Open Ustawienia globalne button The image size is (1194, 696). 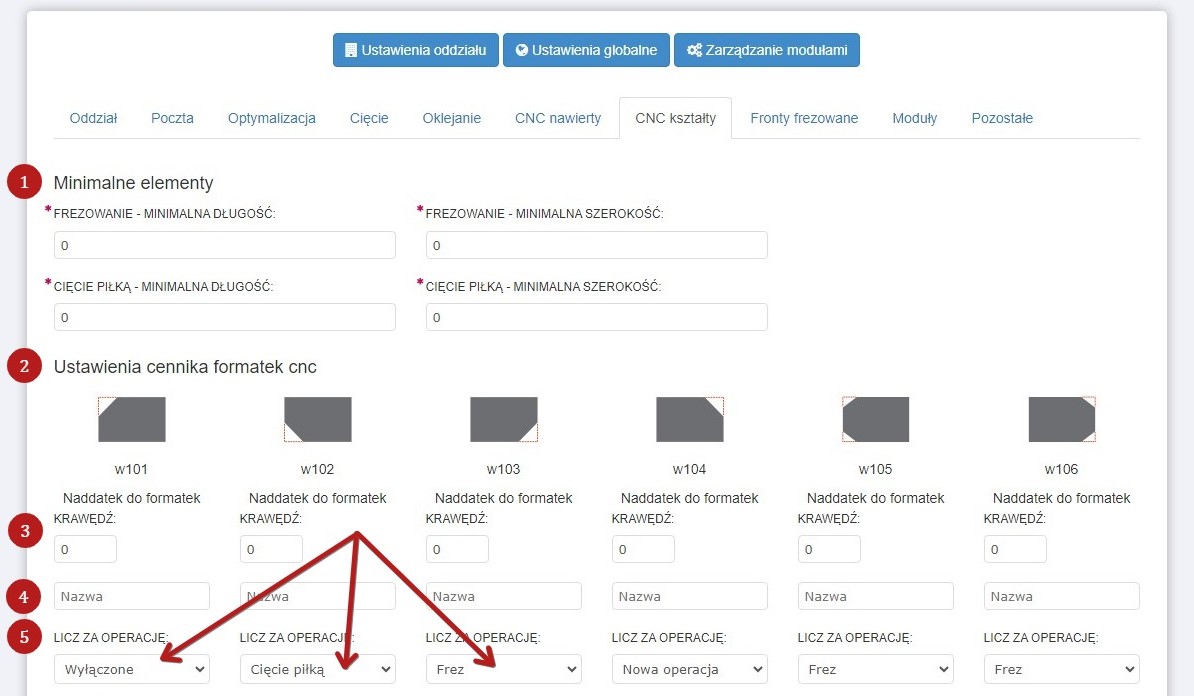pos(586,50)
